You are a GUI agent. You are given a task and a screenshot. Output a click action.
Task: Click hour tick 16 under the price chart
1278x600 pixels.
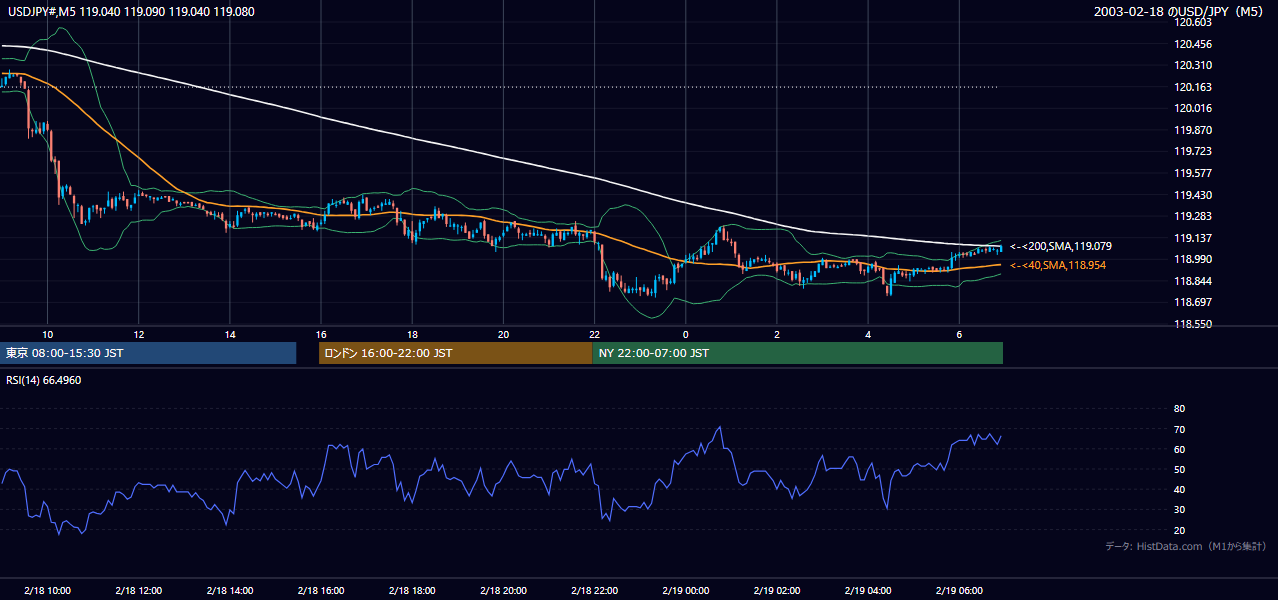(x=321, y=334)
